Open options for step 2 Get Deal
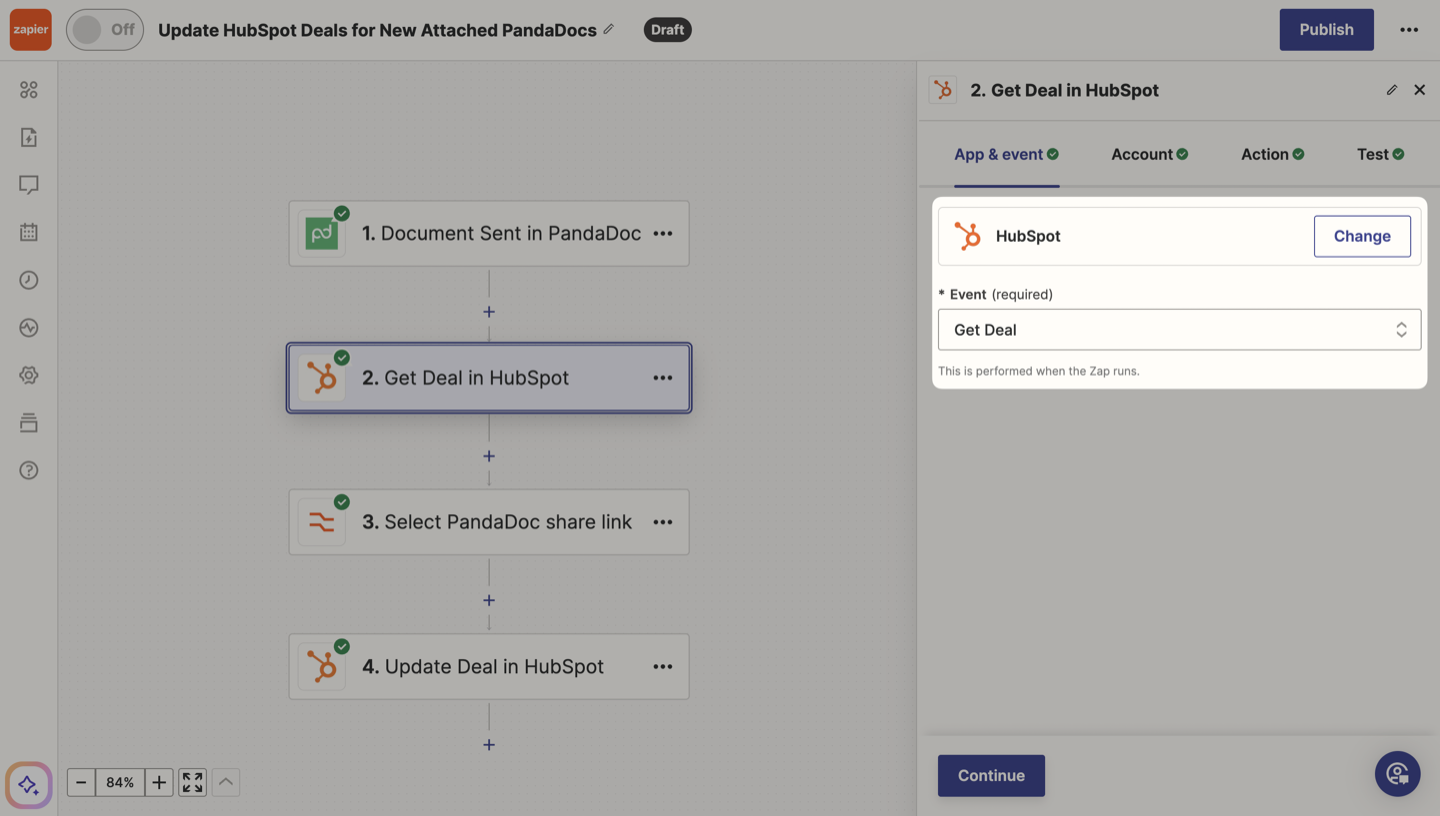1440x816 pixels. pos(663,378)
